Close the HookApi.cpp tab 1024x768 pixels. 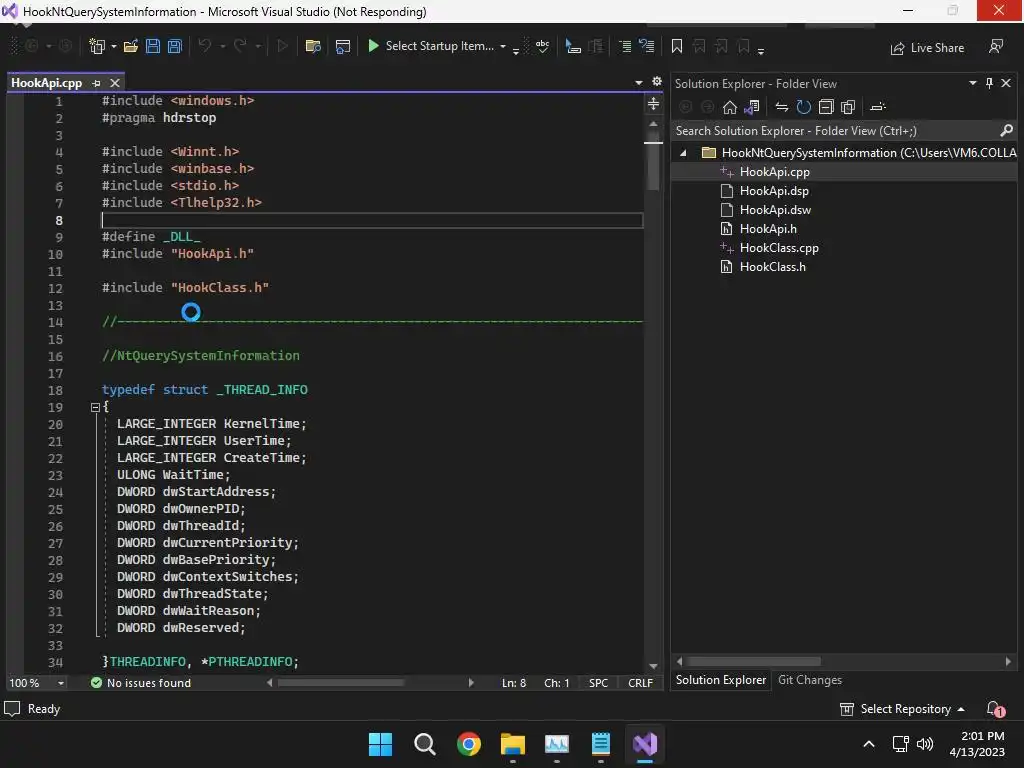(x=115, y=83)
